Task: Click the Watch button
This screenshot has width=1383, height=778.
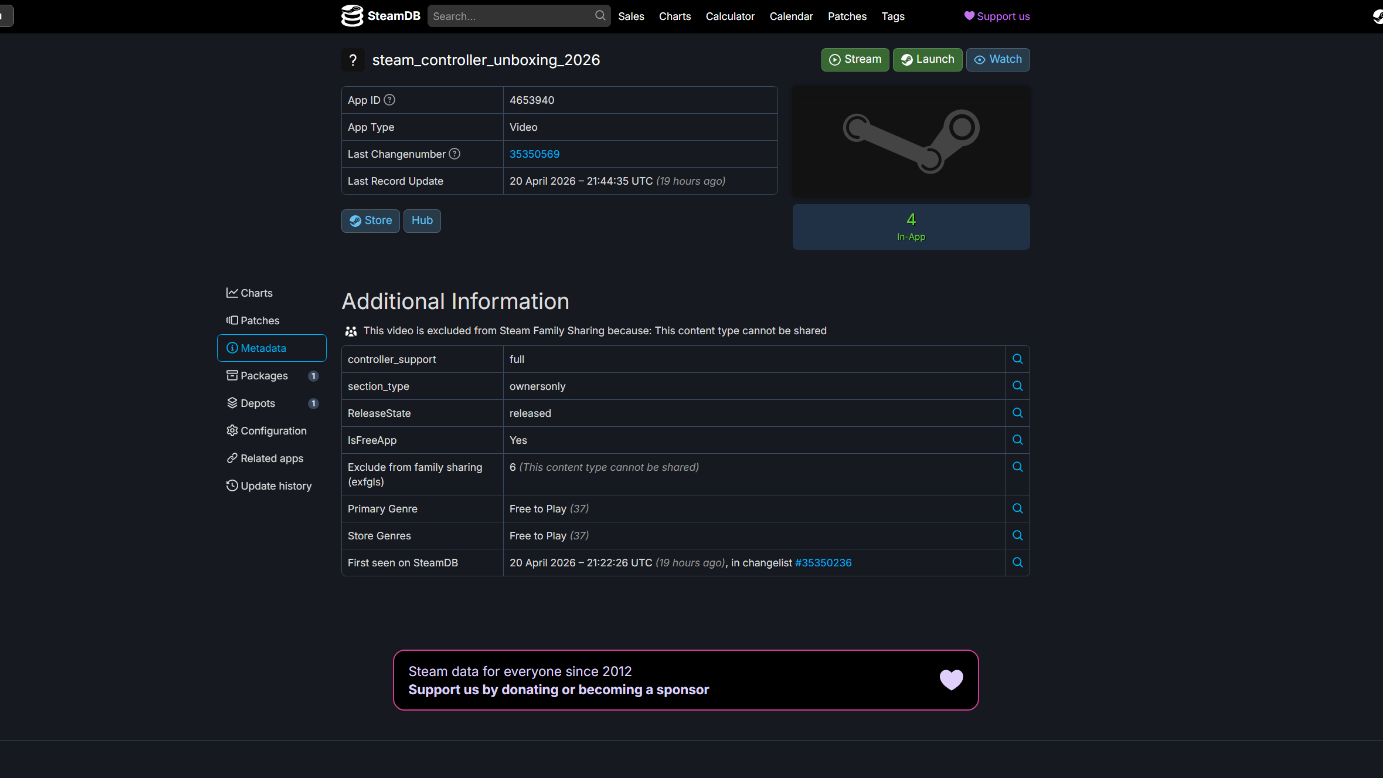Action: 998,60
